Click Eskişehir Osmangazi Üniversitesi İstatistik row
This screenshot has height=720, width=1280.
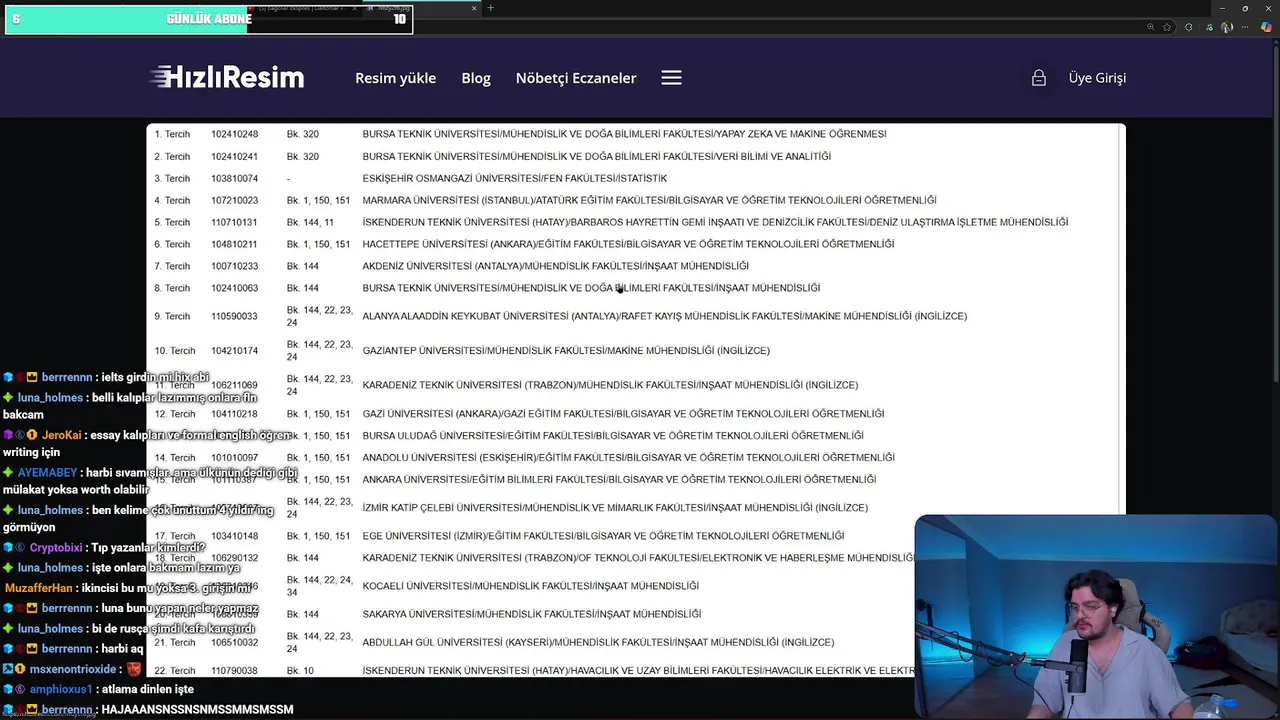click(x=514, y=178)
